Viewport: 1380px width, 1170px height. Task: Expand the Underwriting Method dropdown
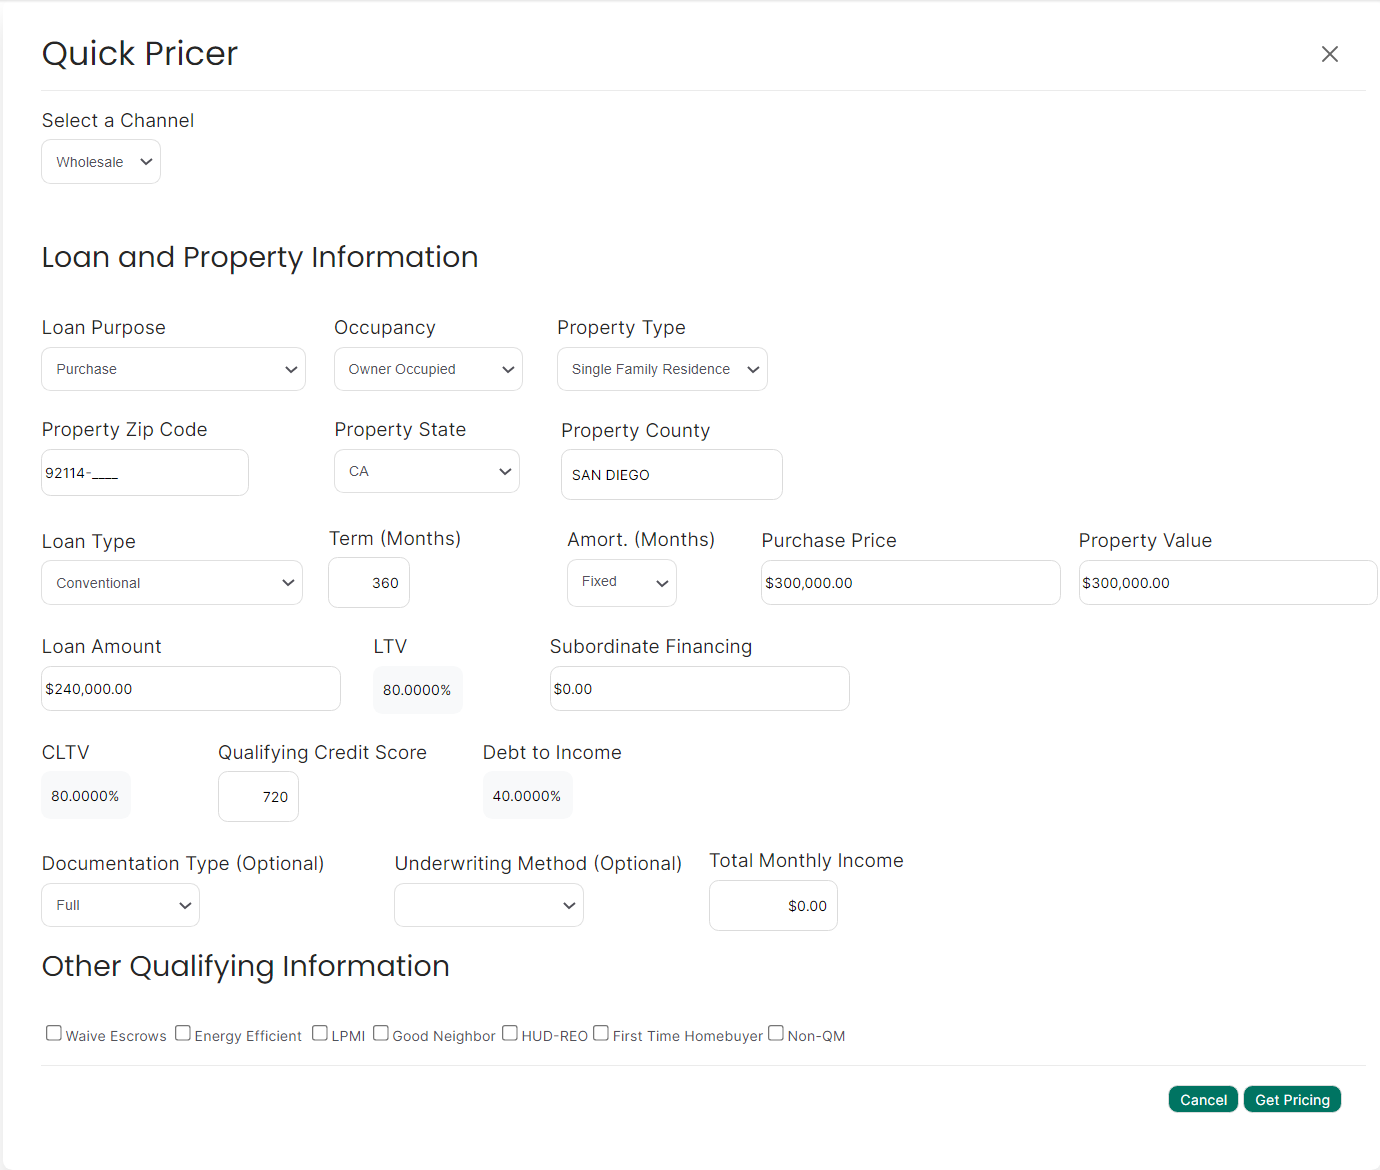(488, 905)
